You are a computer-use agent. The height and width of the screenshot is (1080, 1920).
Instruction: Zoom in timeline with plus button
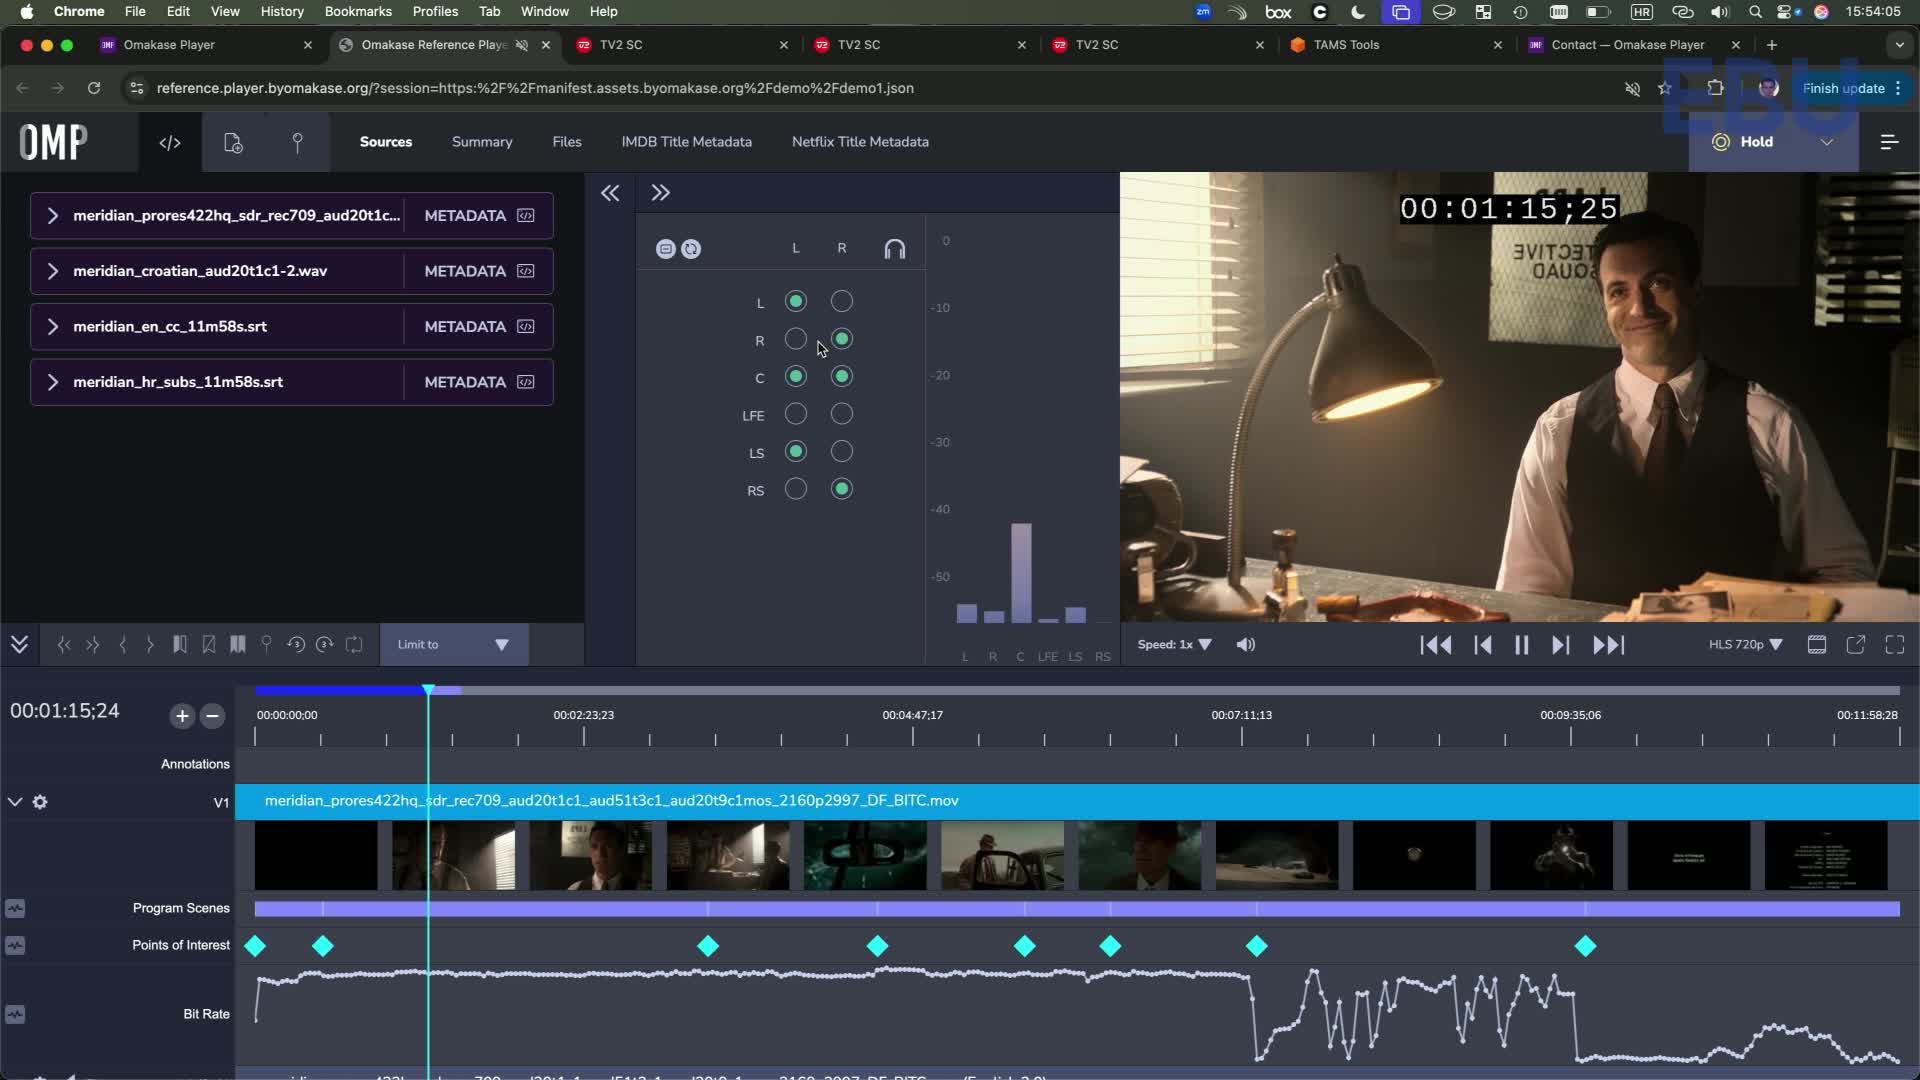[x=182, y=716]
